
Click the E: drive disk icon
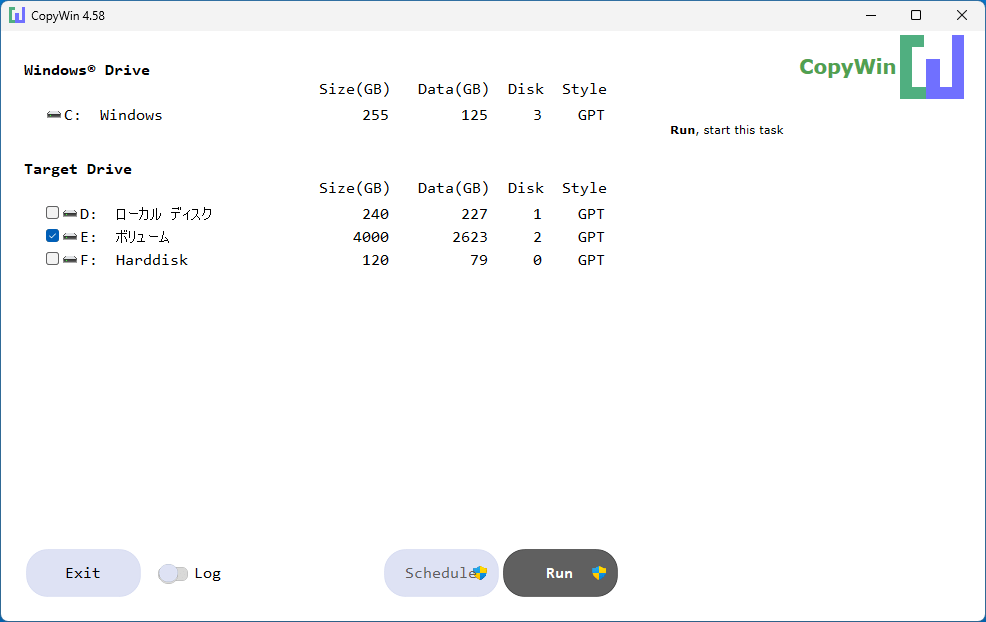click(x=70, y=237)
